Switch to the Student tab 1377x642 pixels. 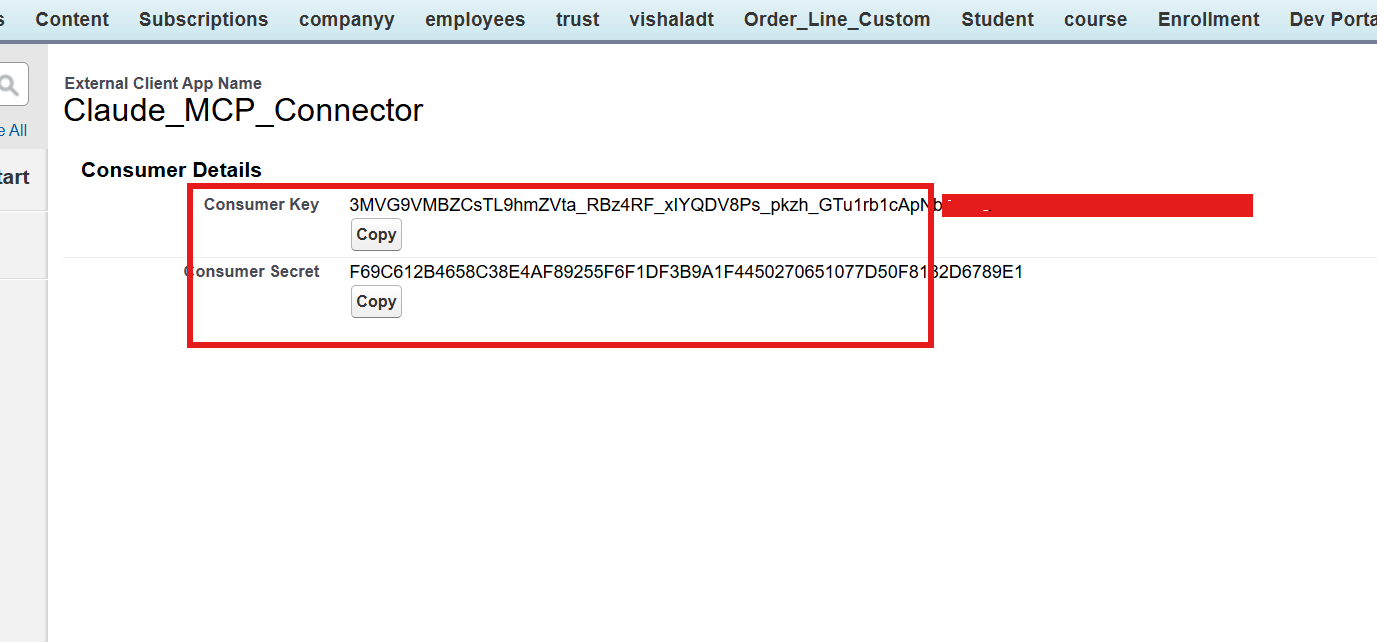pos(998,20)
